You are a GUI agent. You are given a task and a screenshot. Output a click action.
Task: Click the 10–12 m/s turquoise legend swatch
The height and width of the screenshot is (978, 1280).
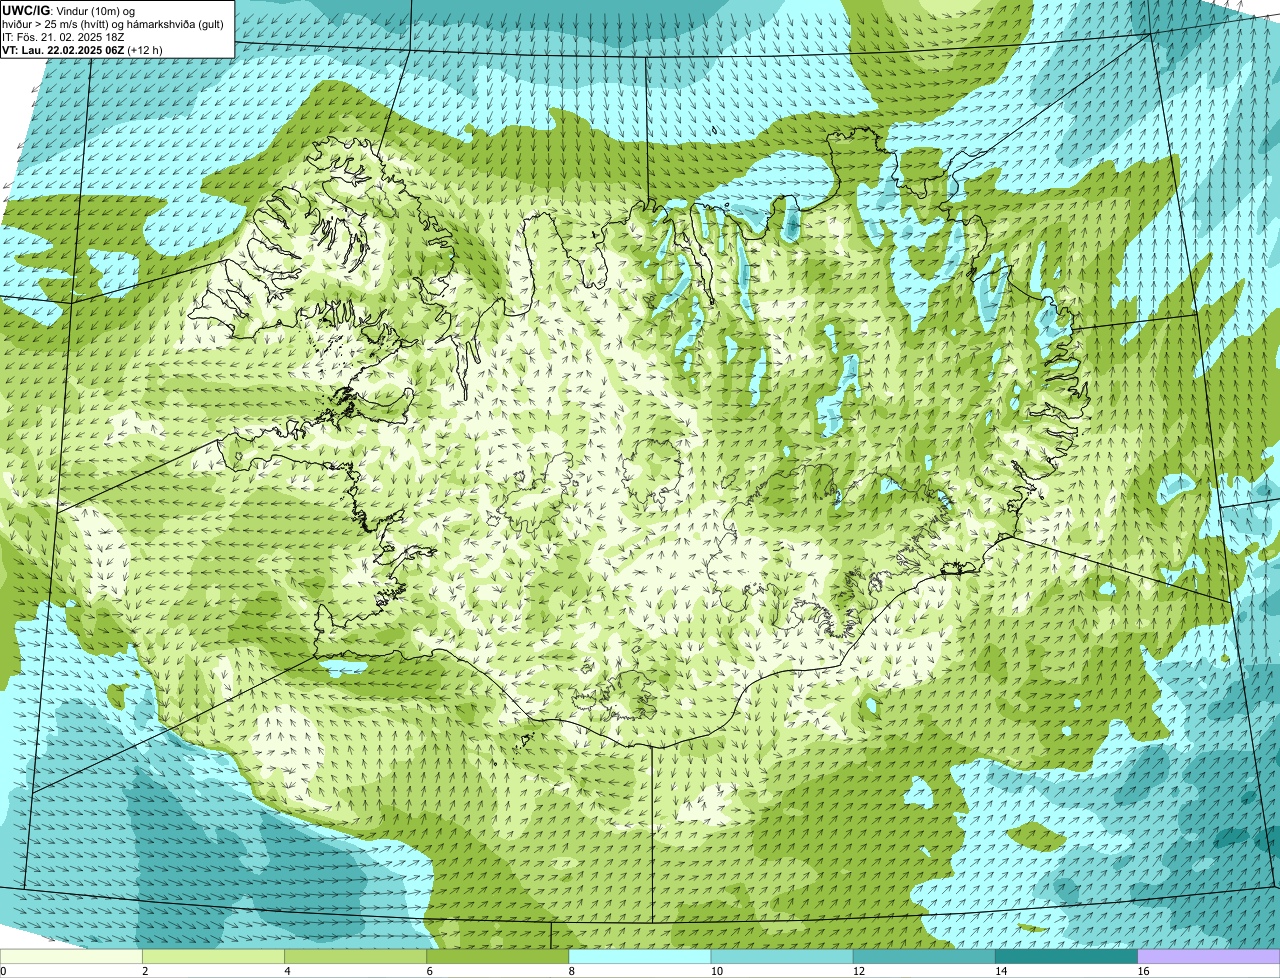pyautogui.click(x=782, y=957)
